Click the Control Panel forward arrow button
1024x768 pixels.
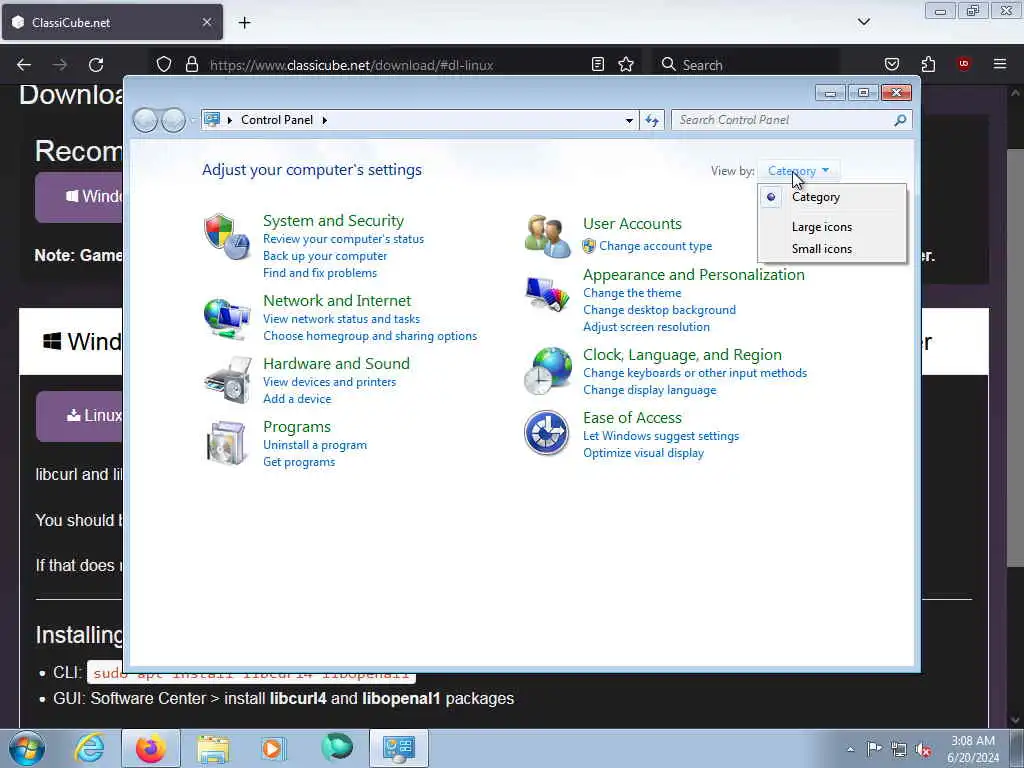[x=174, y=120]
